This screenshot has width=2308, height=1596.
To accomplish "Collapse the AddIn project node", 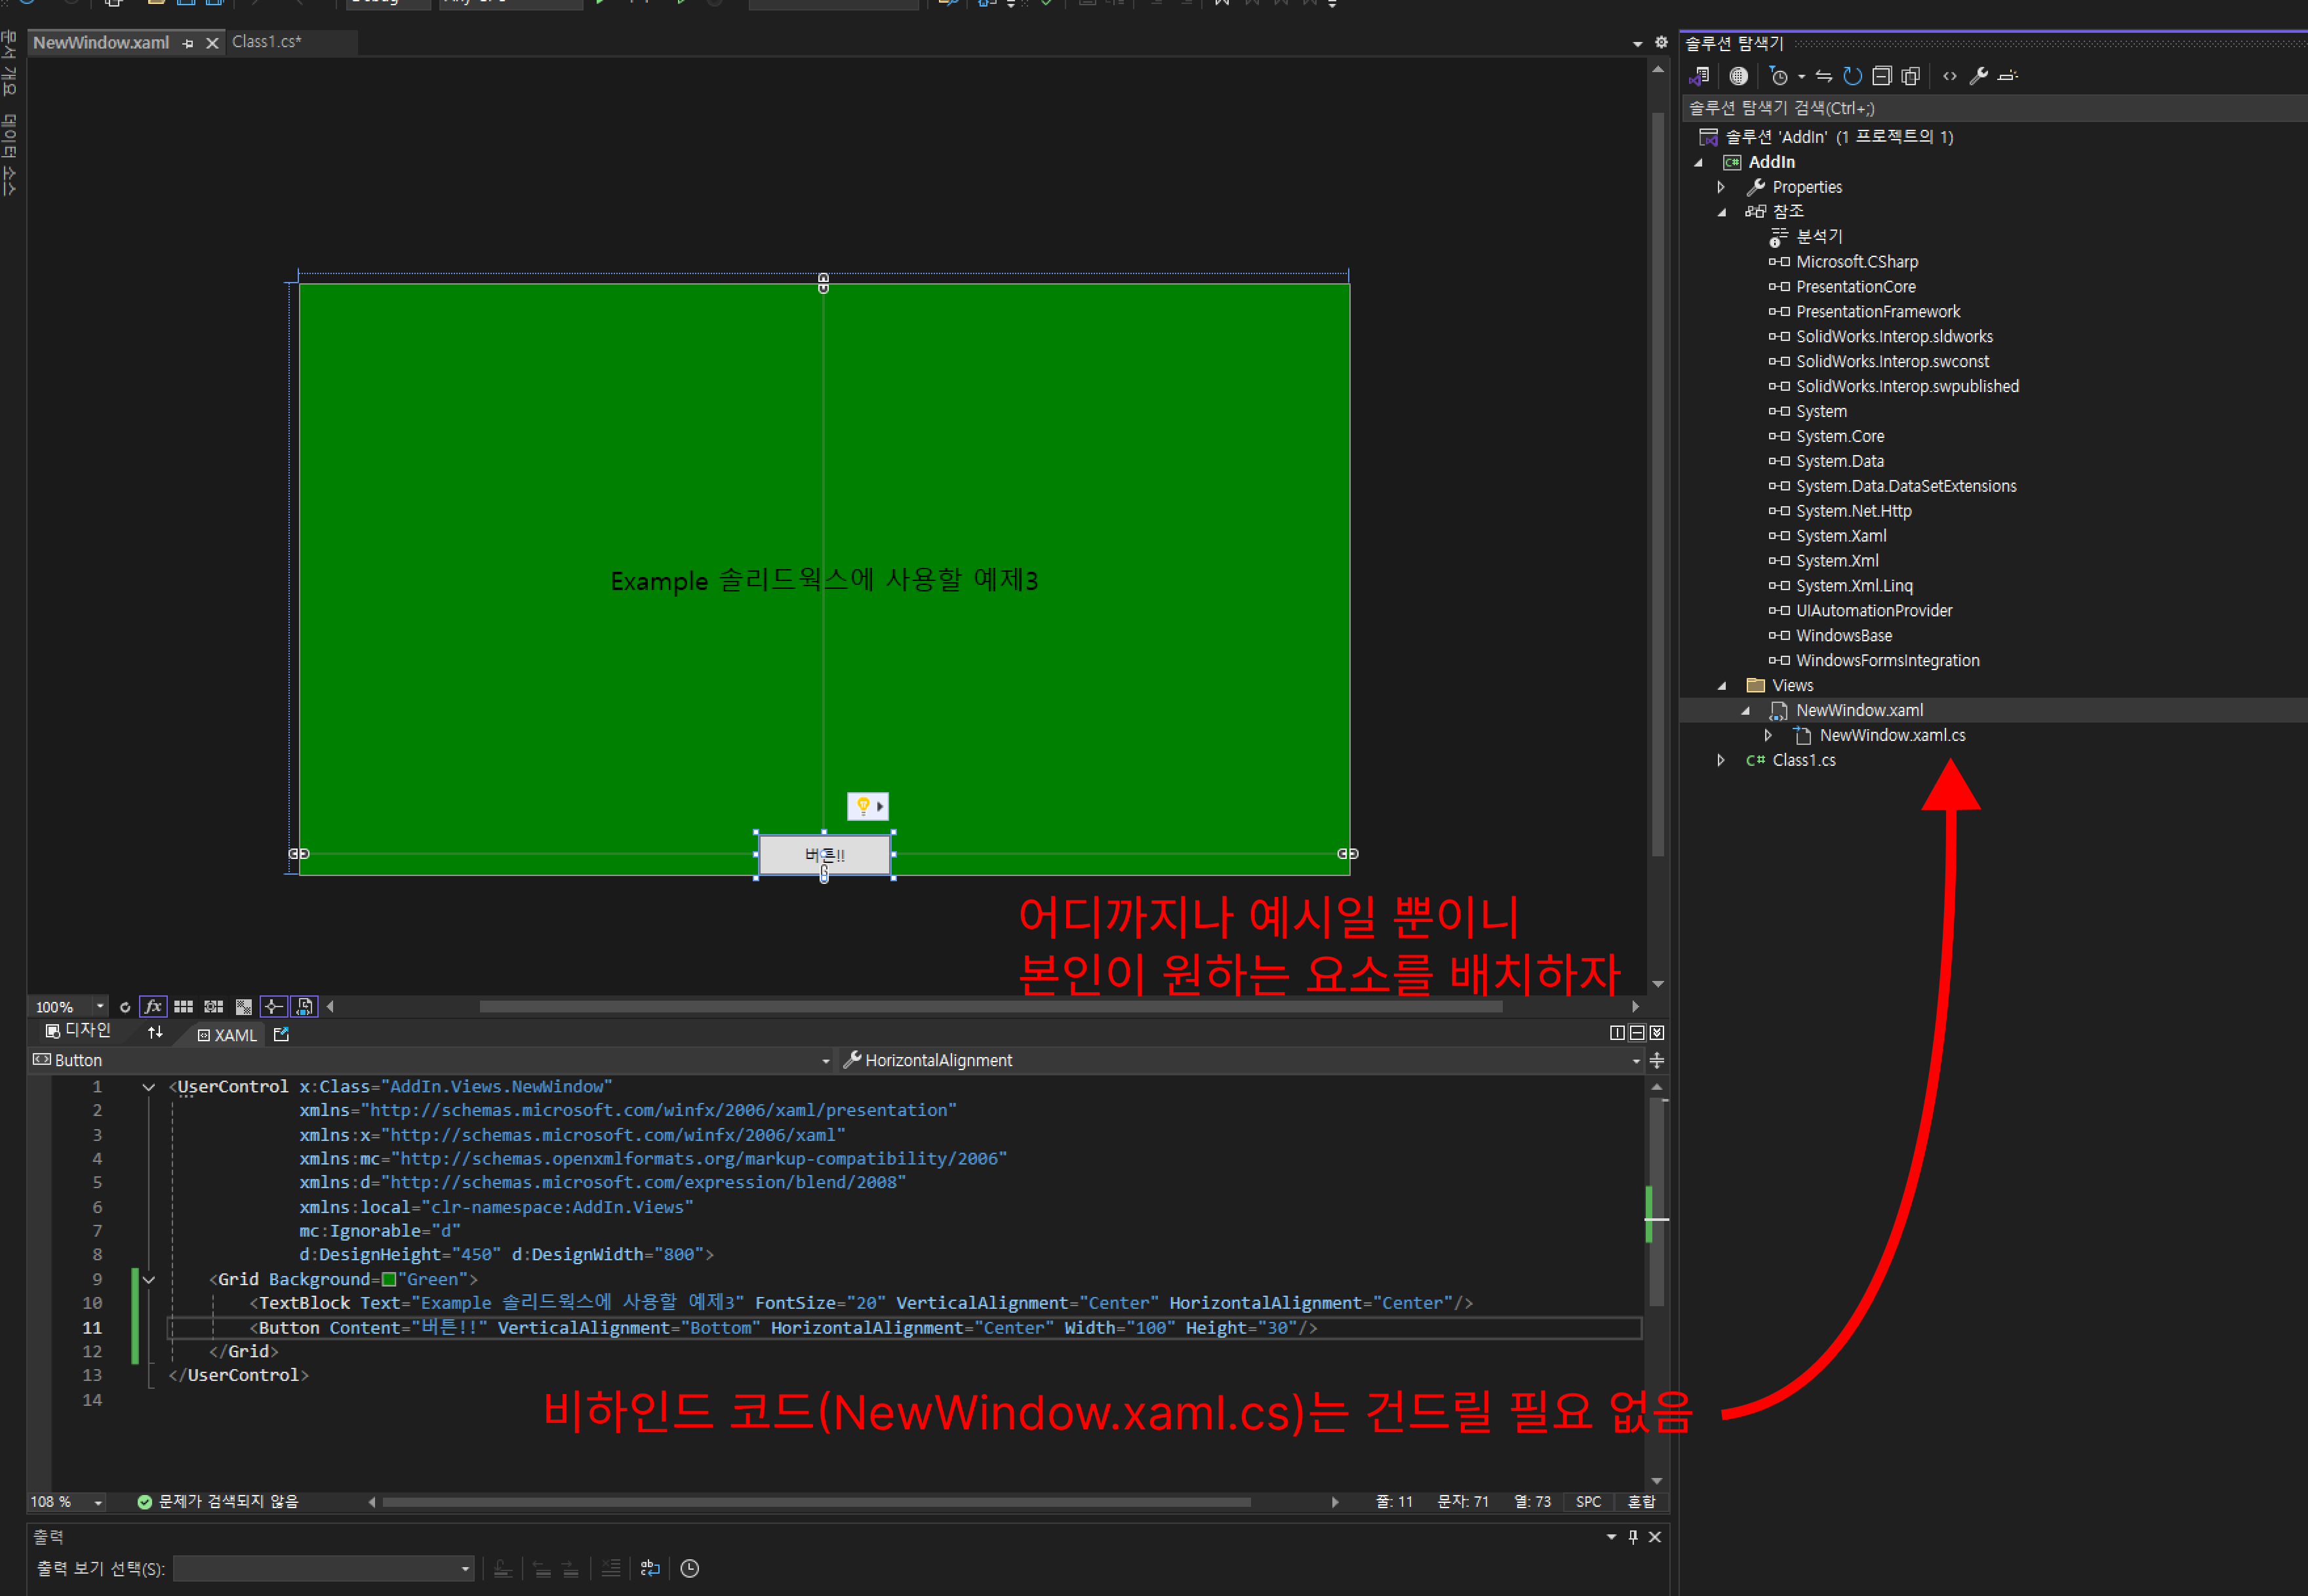I will pos(1699,162).
